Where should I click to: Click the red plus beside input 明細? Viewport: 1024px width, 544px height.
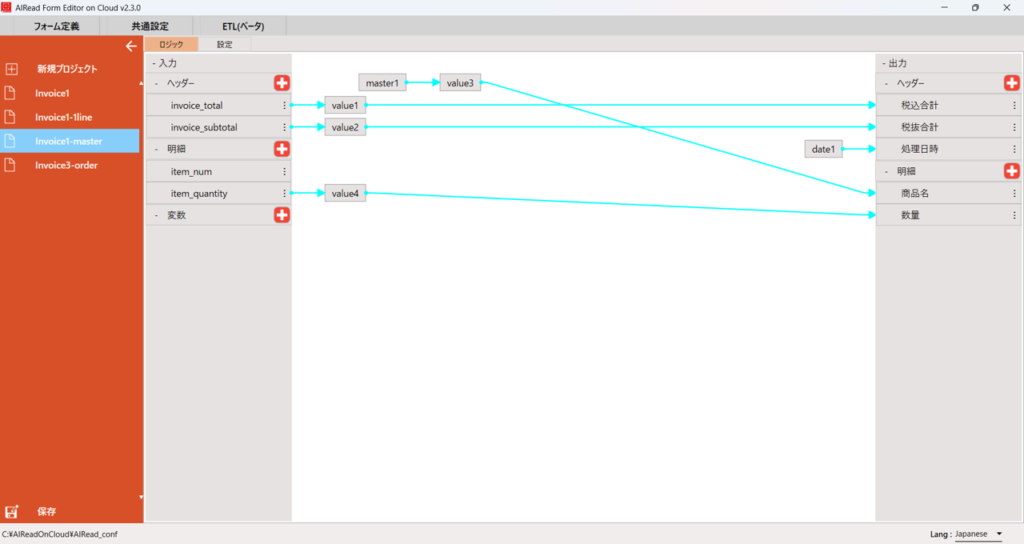point(282,149)
